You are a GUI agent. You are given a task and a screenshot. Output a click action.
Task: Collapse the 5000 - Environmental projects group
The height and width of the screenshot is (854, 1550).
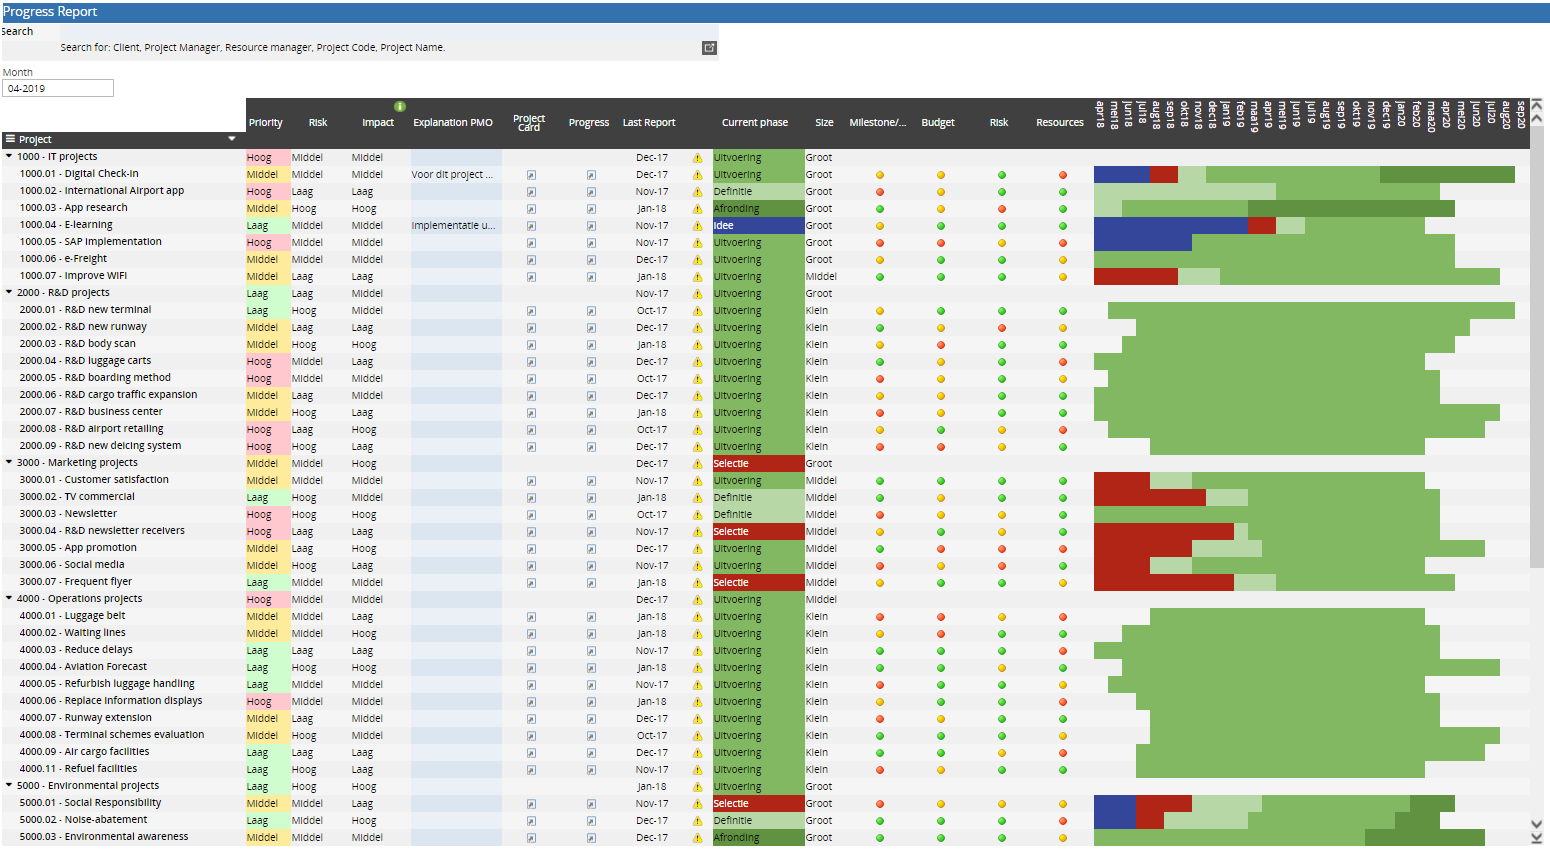[x=9, y=786]
